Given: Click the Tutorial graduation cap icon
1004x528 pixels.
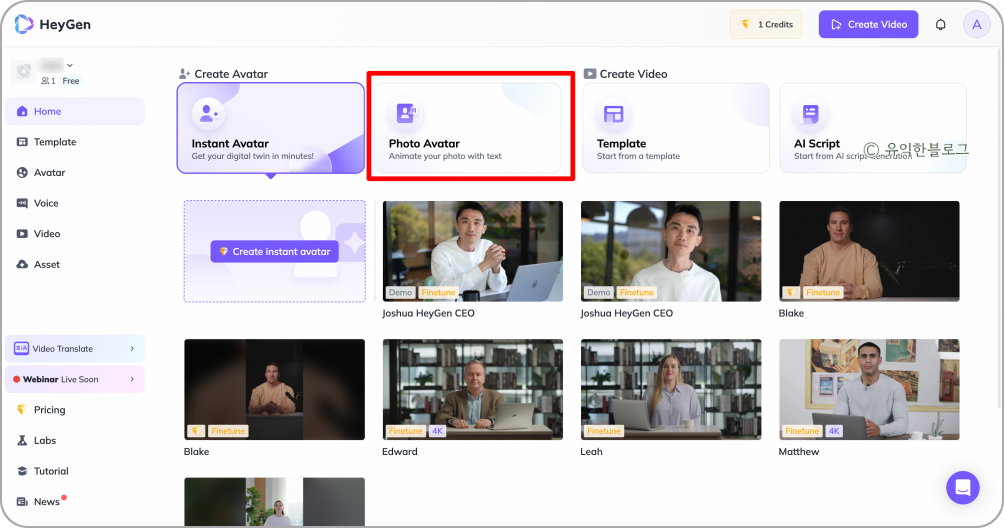Looking at the screenshot, I should coord(22,471).
